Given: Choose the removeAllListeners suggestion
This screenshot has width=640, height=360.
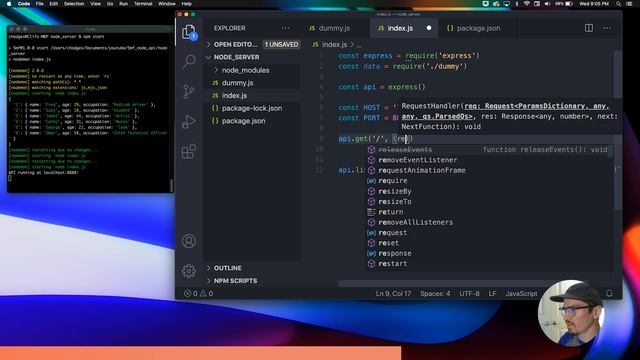Looking at the screenshot, I should tap(488, 222).
